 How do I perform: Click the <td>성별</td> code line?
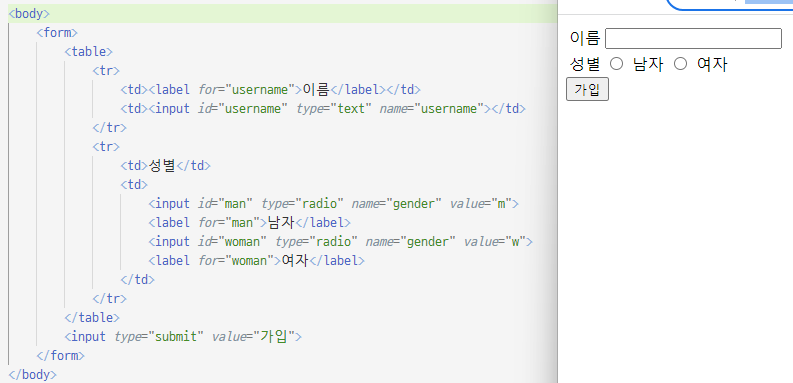coord(165,165)
